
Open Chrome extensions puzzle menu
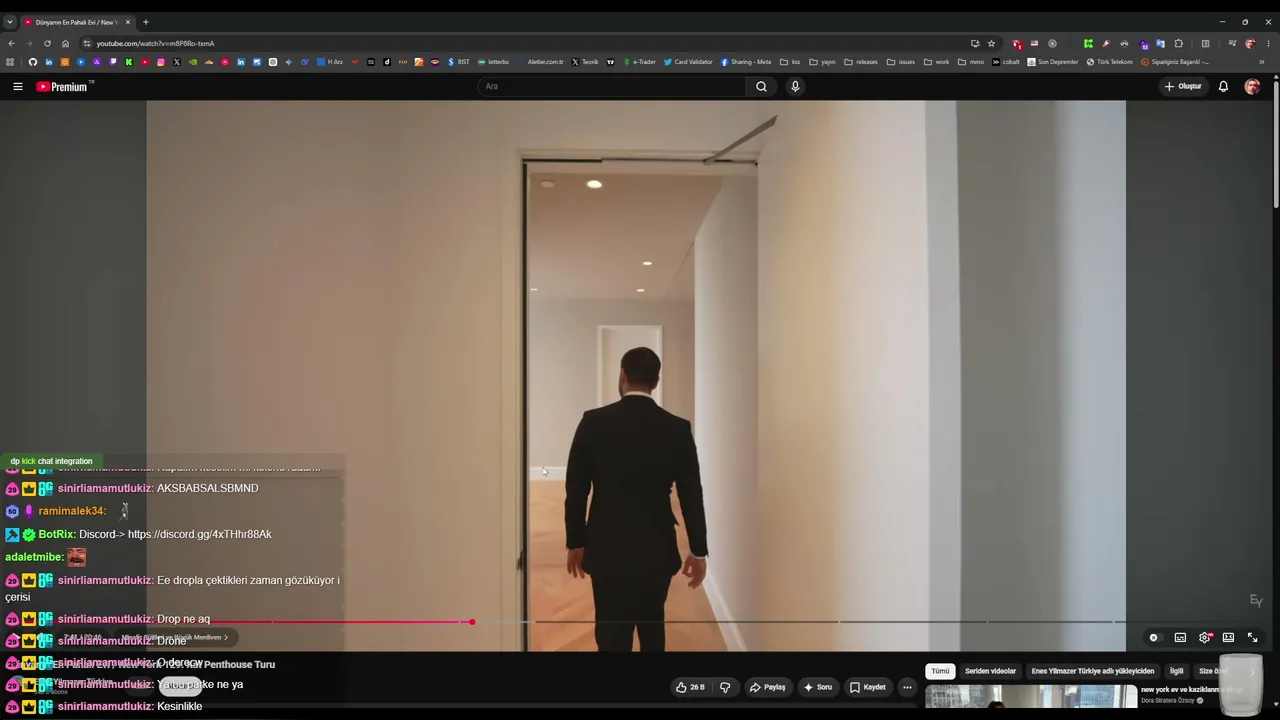pos(1178,44)
